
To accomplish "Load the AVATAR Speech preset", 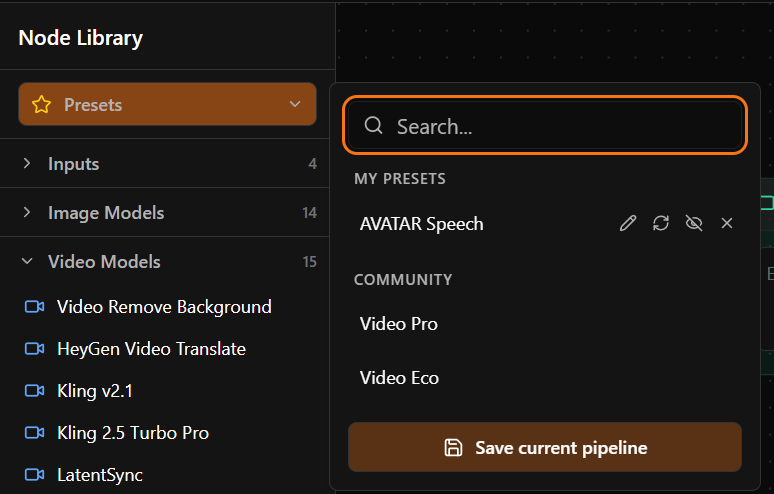I will (x=422, y=224).
